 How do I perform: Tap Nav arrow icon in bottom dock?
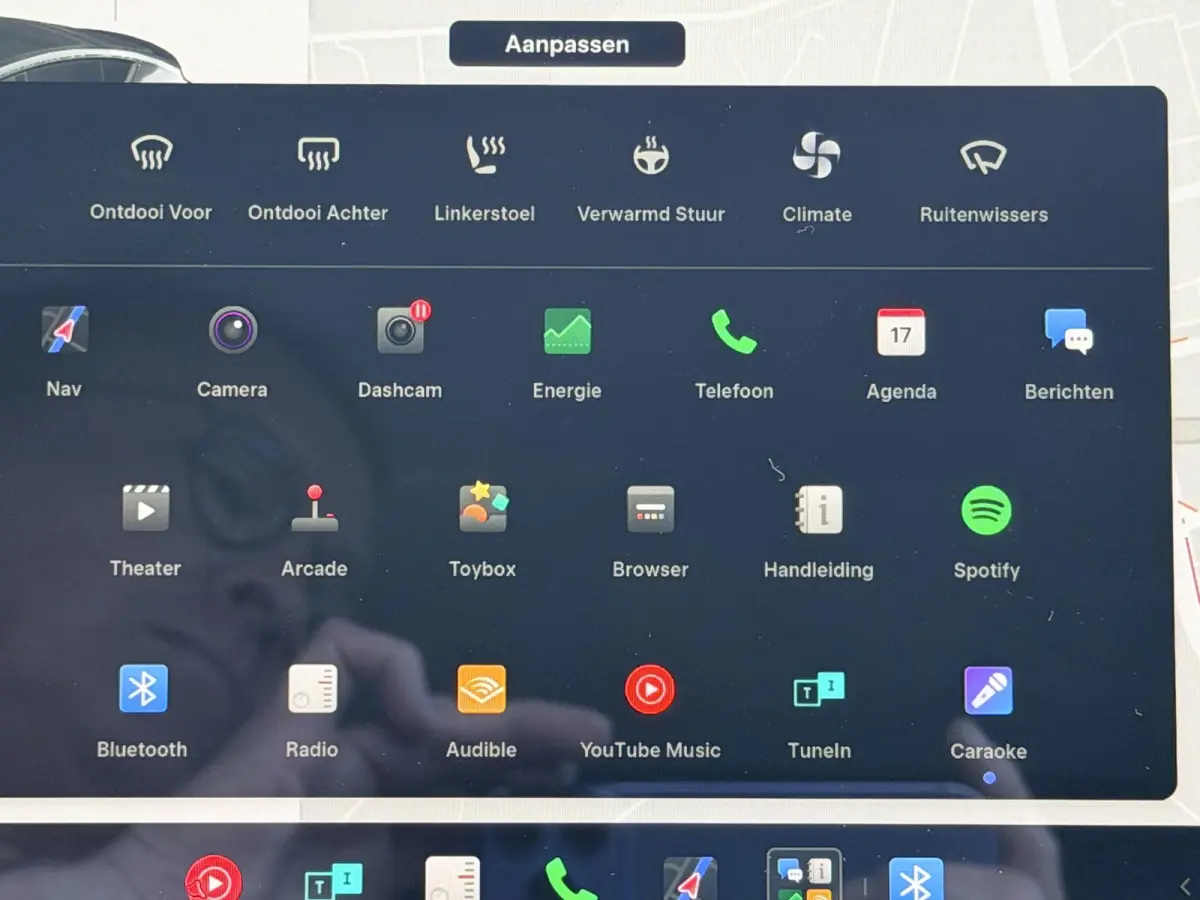point(690,878)
